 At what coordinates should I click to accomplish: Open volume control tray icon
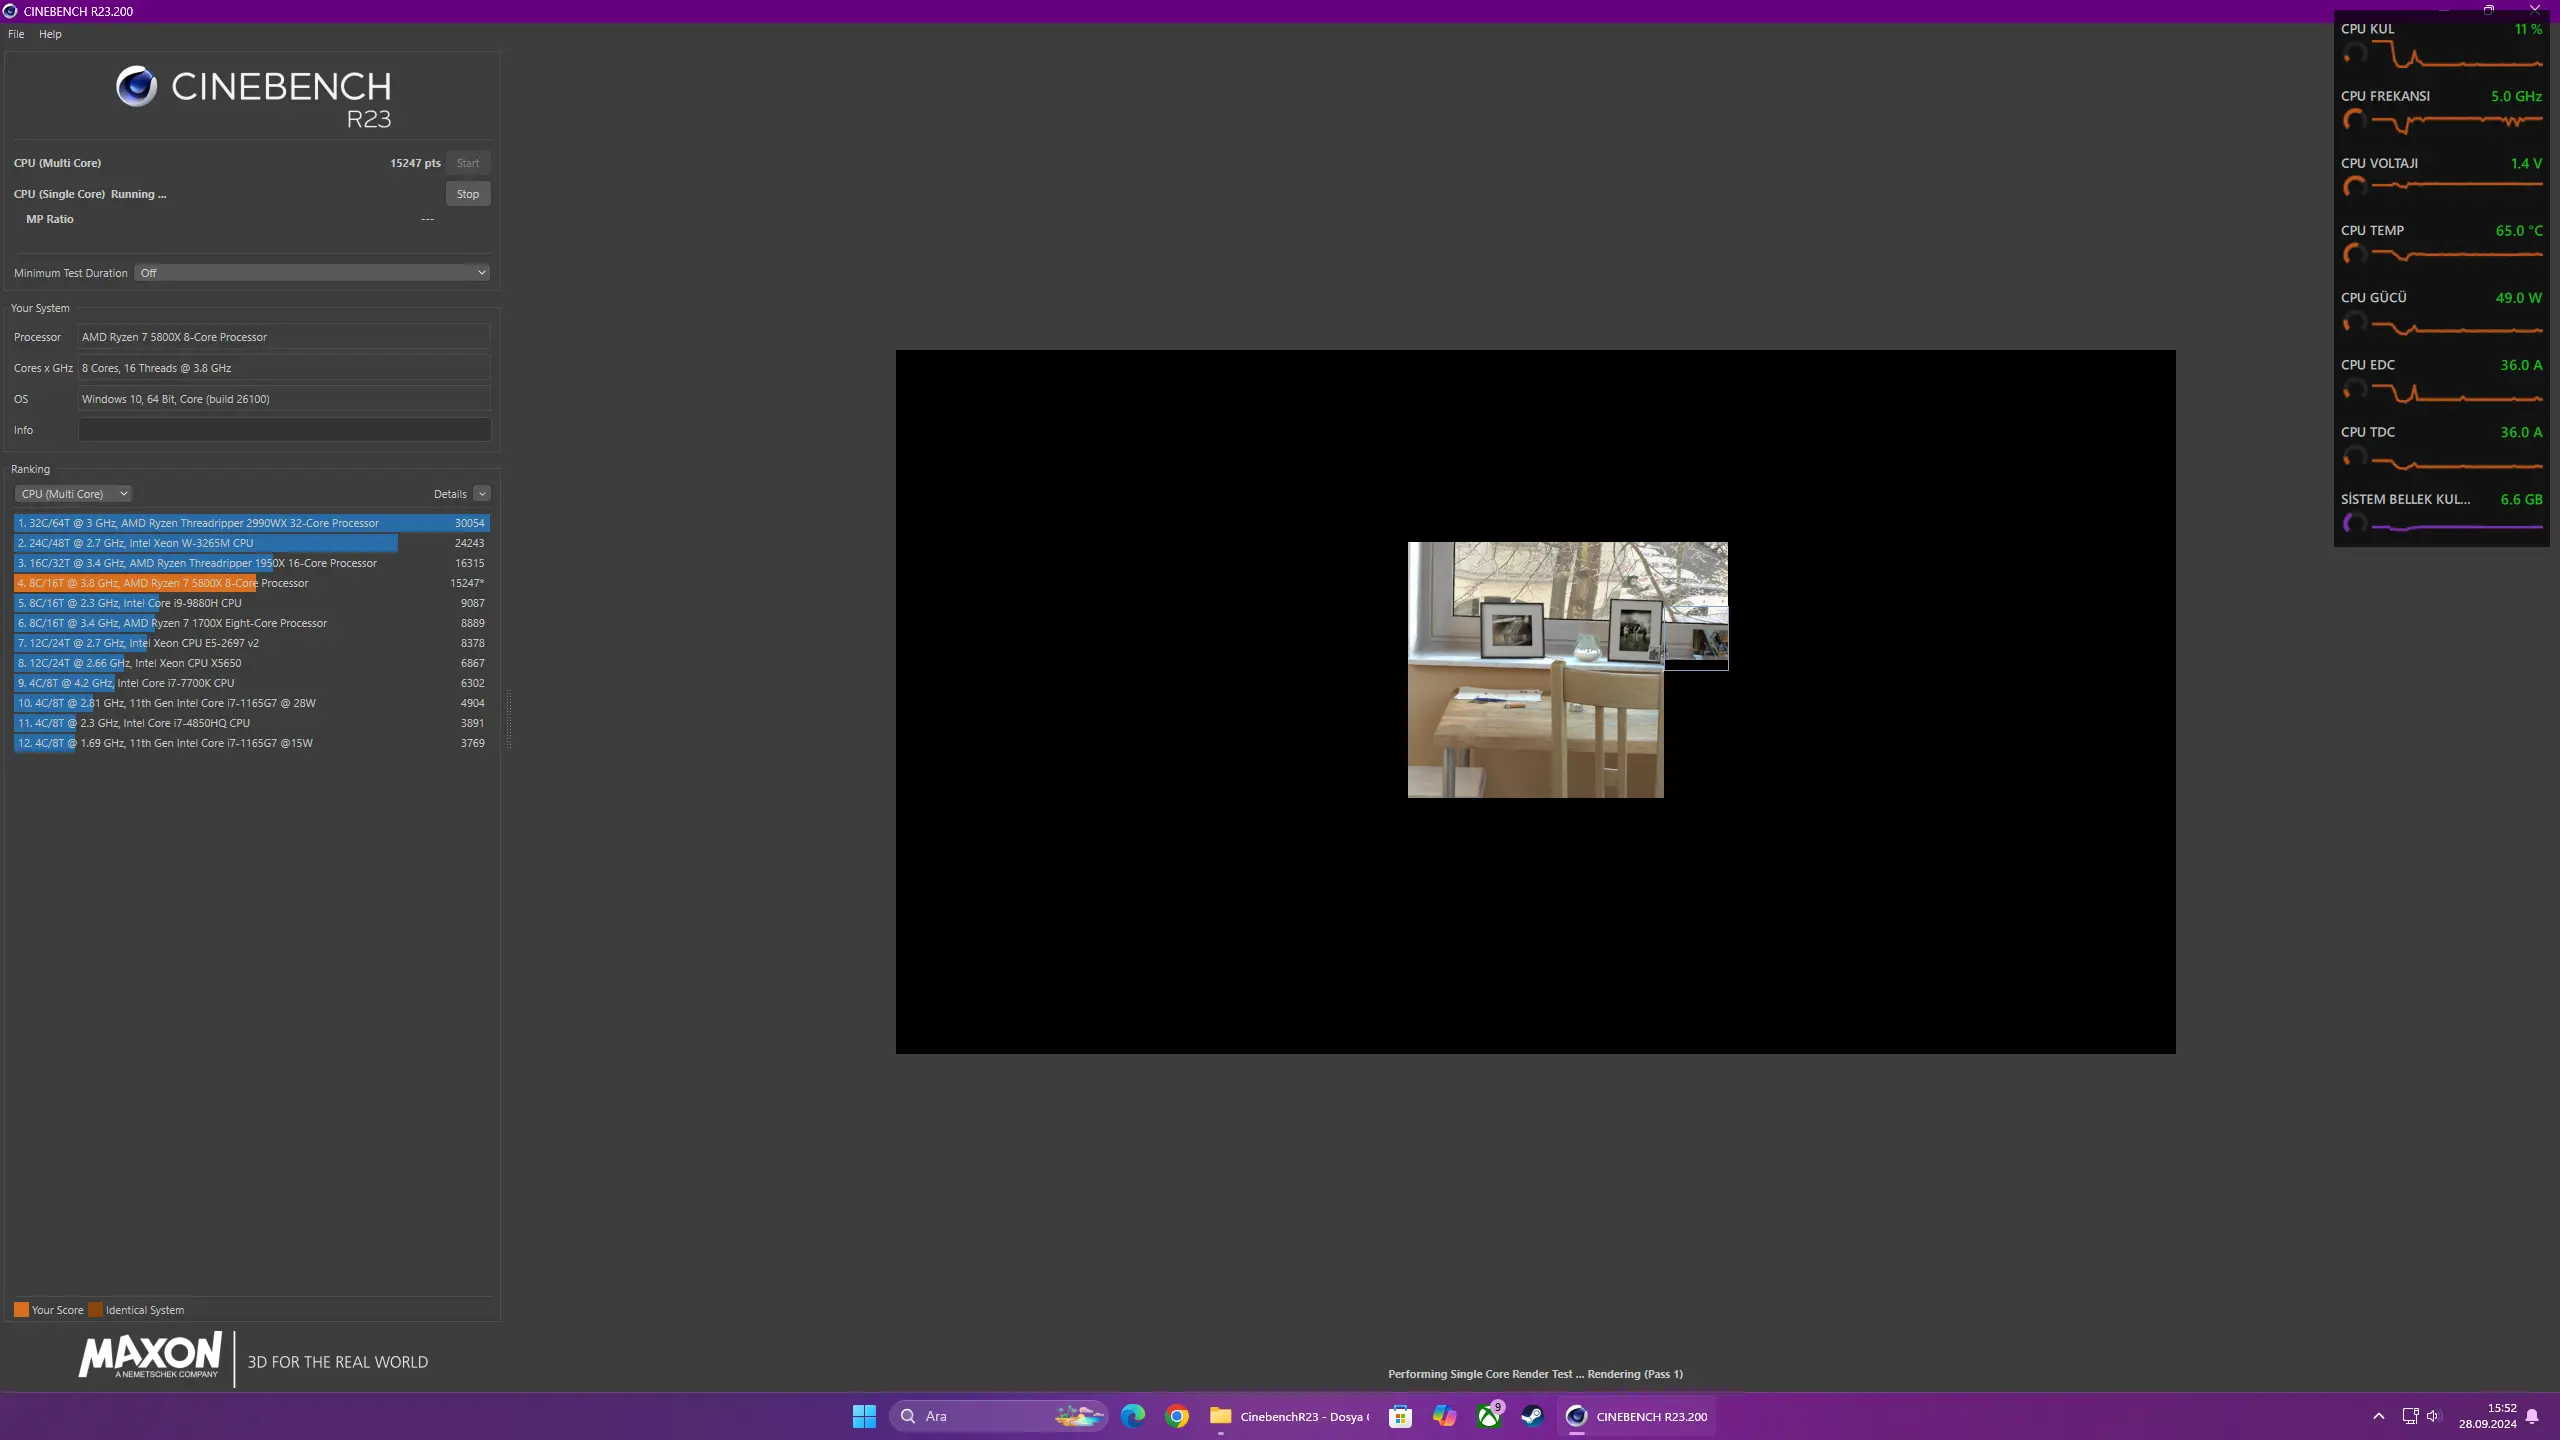pyautogui.click(x=2434, y=1416)
